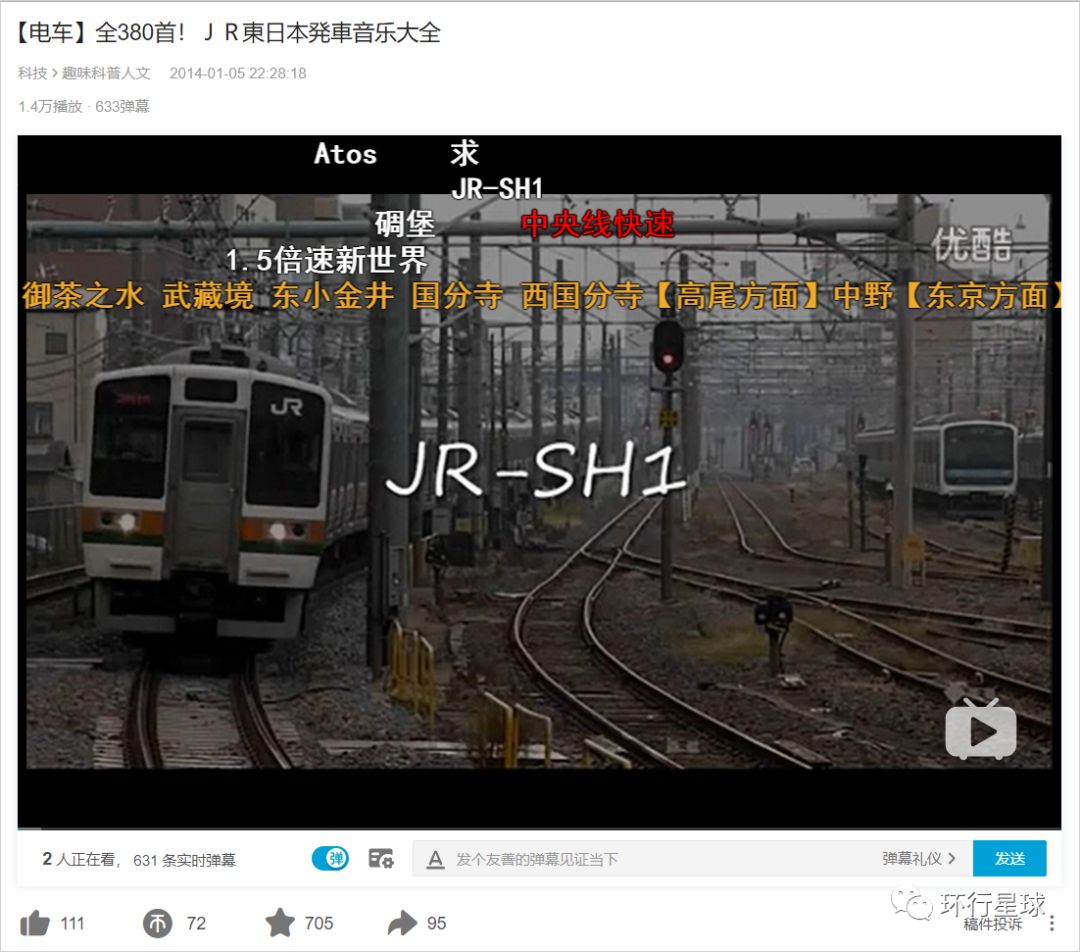
Task: Open the three-dot more options menu
Action: coord(1052,923)
